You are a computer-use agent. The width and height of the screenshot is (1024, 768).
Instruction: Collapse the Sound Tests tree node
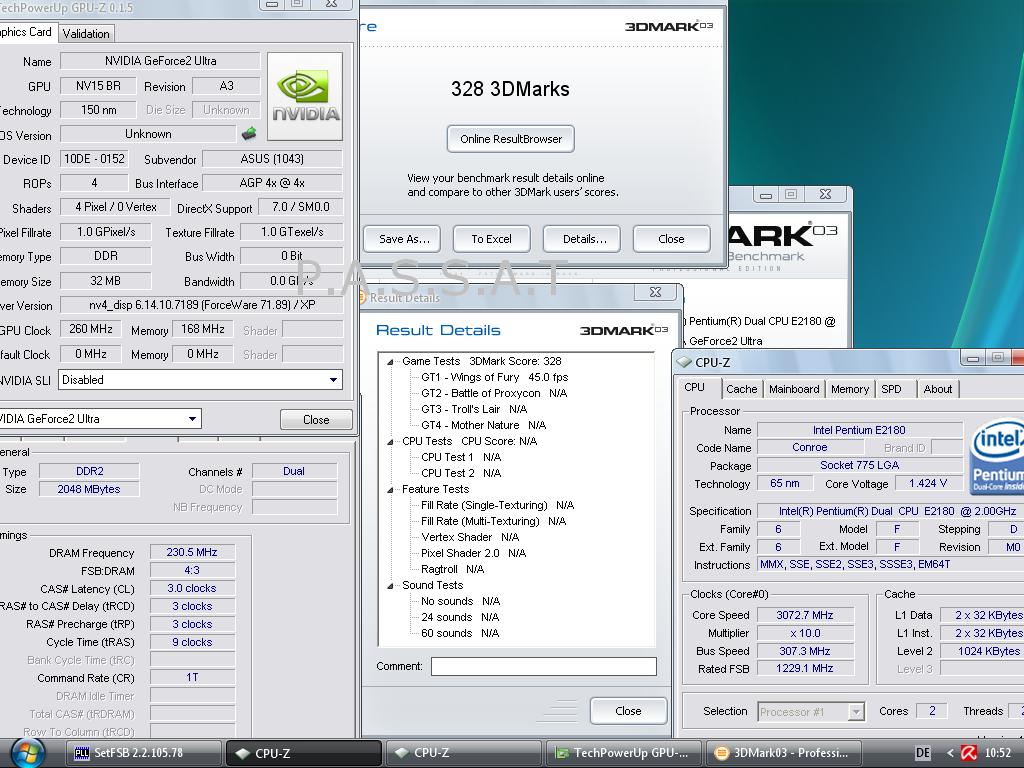[x=390, y=586]
